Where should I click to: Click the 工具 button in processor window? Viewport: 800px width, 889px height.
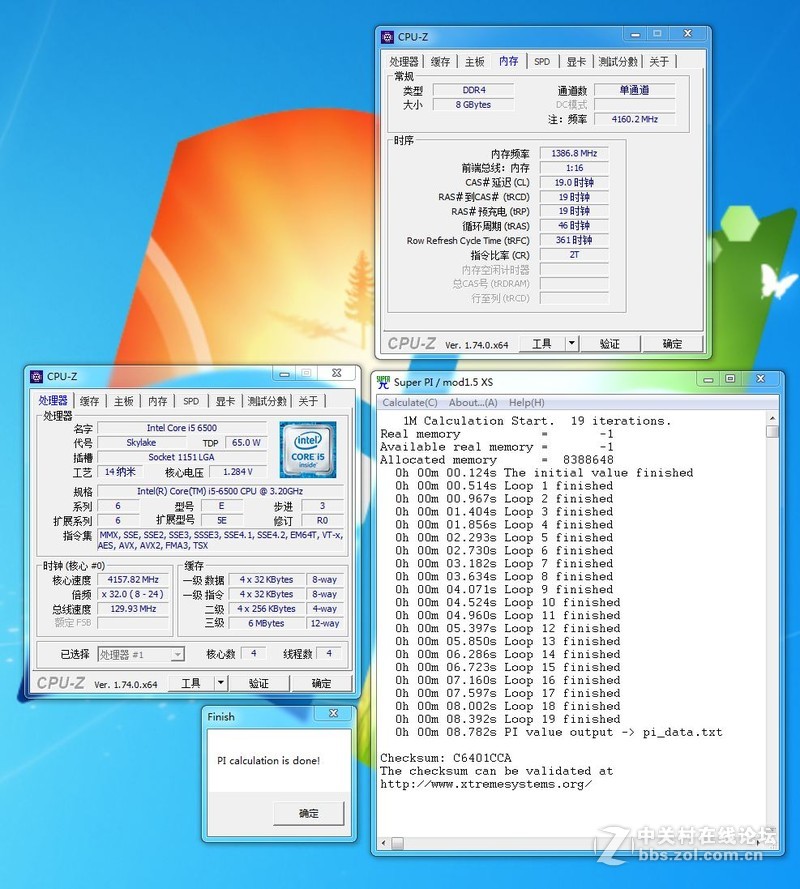click(190, 683)
